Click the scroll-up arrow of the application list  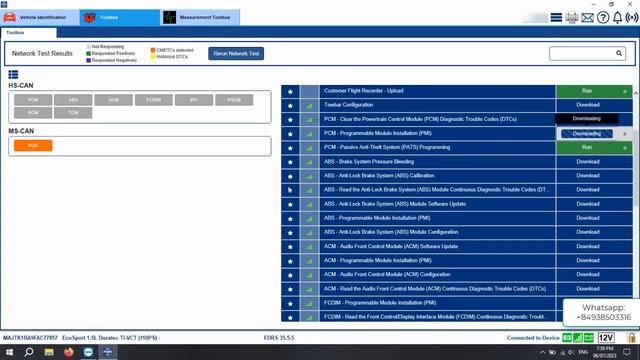(x=636, y=93)
